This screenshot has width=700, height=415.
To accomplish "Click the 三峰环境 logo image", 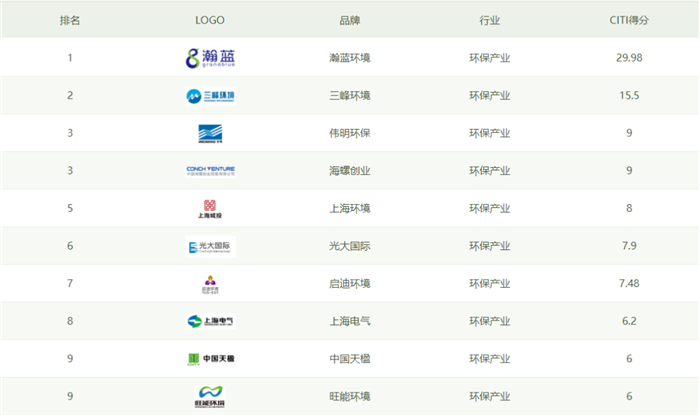I will [x=210, y=96].
